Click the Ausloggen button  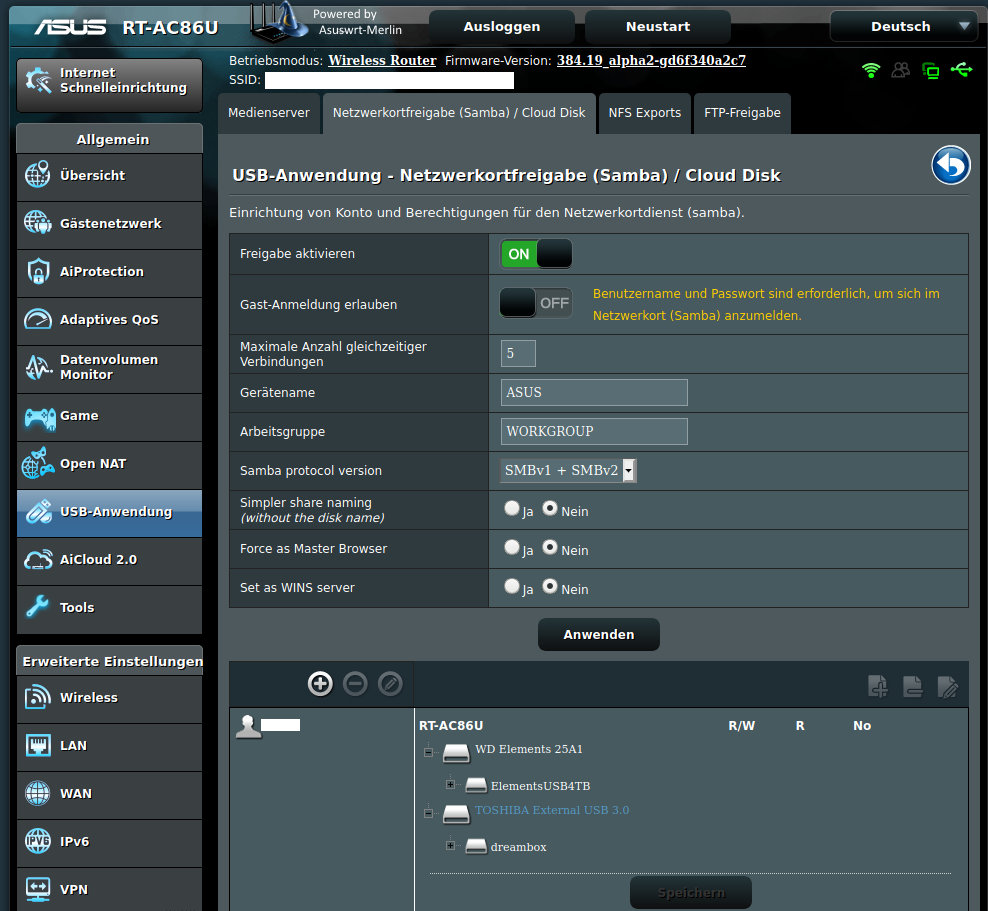pos(502,27)
